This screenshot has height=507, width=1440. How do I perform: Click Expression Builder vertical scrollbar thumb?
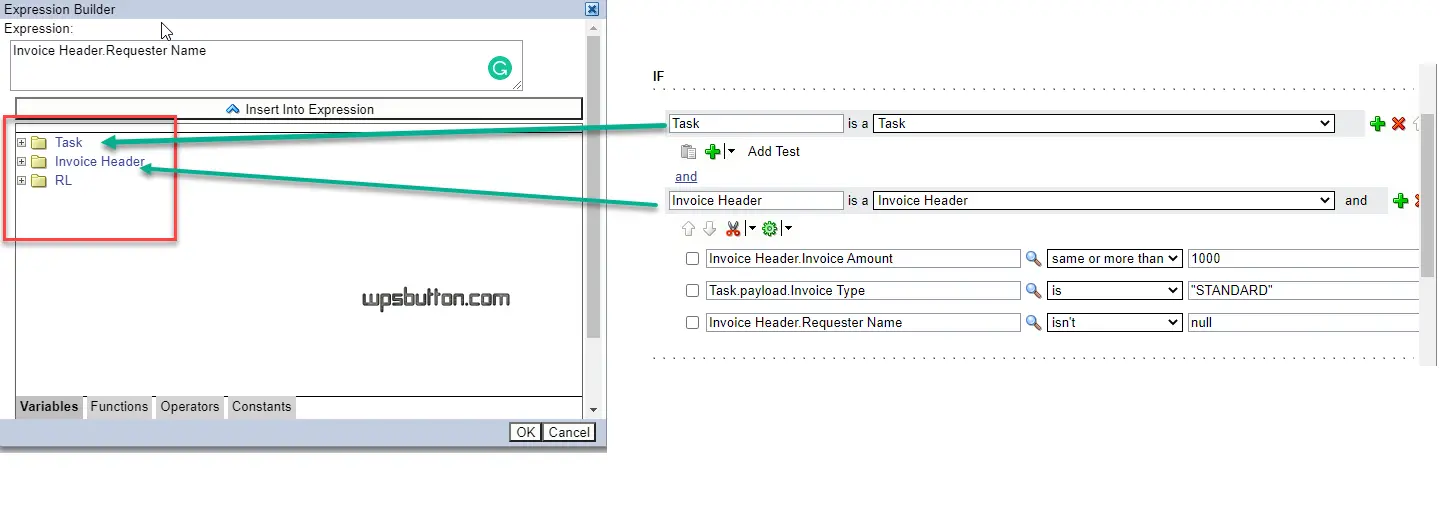(593, 185)
